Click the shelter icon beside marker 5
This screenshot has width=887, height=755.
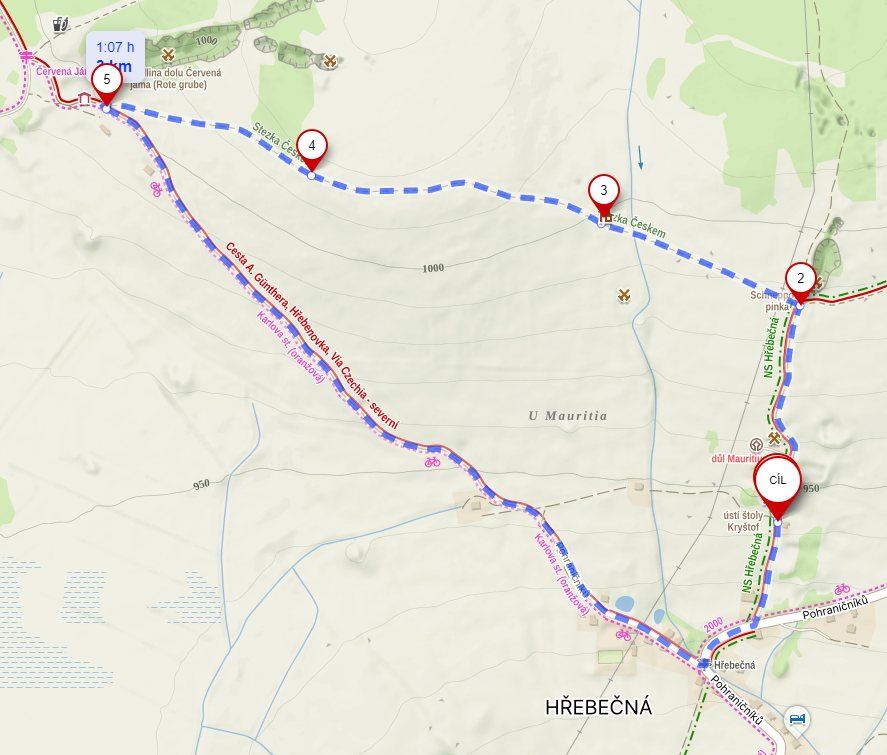tap(84, 98)
